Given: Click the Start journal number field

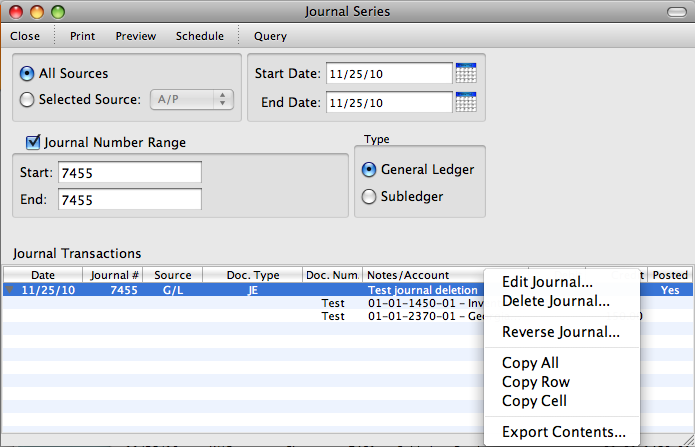Looking at the screenshot, I should tap(130, 173).
